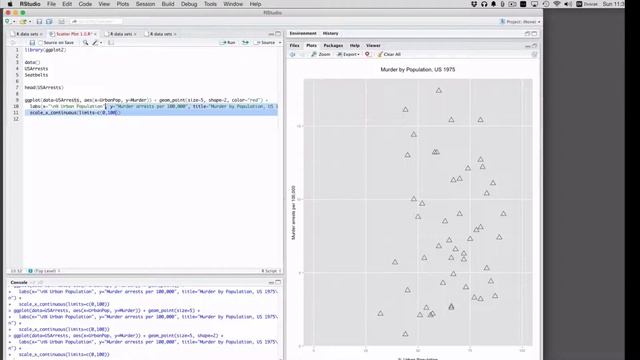Click the console scale_x_continuous last line

(64, 354)
